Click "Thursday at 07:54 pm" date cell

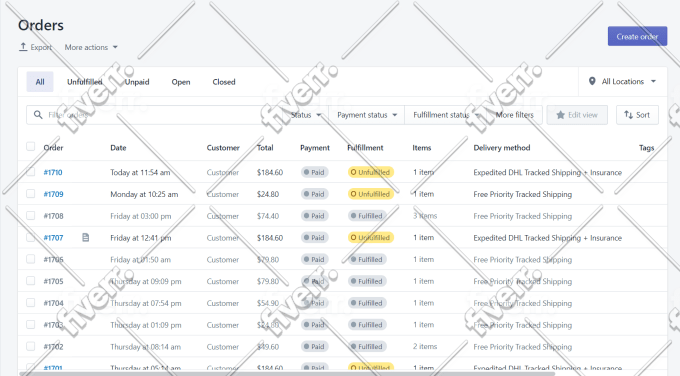point(146,303)
